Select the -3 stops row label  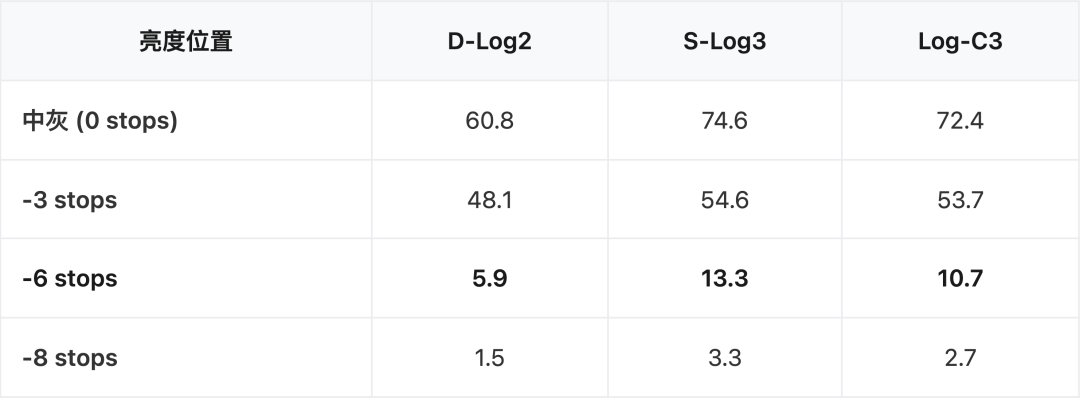(x=70, y=200)
